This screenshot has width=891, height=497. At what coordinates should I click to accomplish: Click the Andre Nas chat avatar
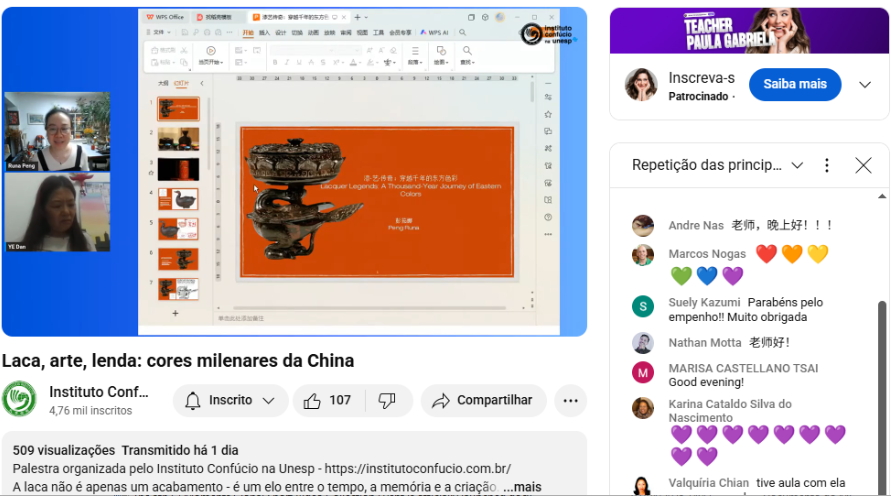642,226
